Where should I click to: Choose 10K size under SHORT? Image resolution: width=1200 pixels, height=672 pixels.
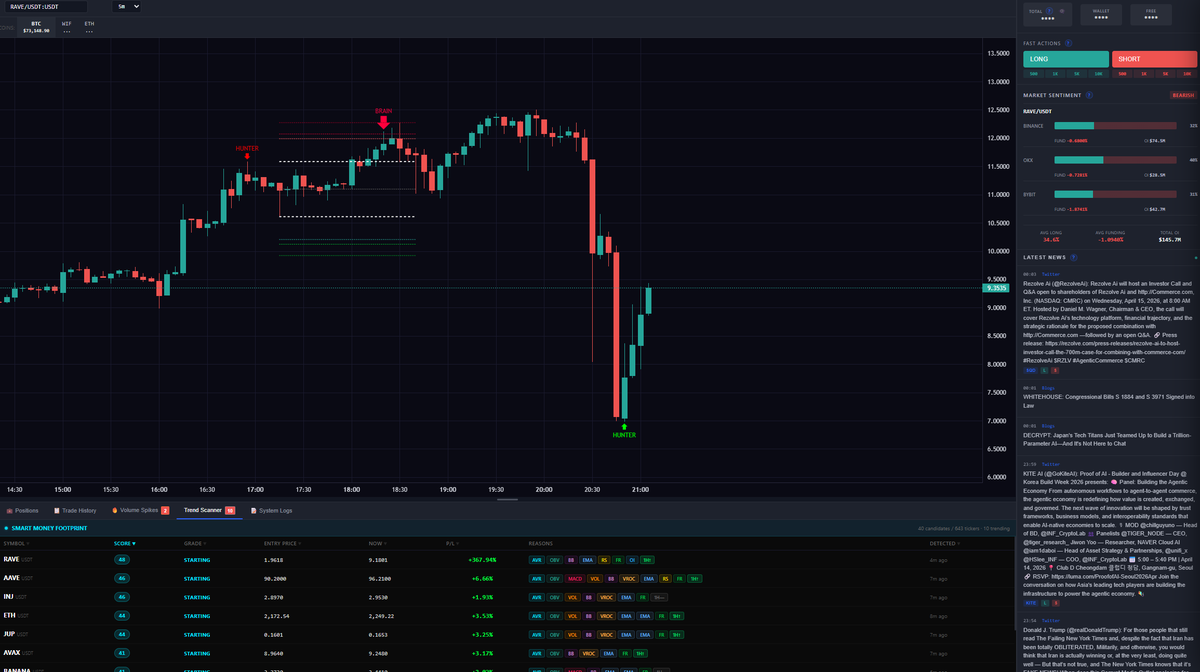pyautogui.click(x=1187, y=74)
